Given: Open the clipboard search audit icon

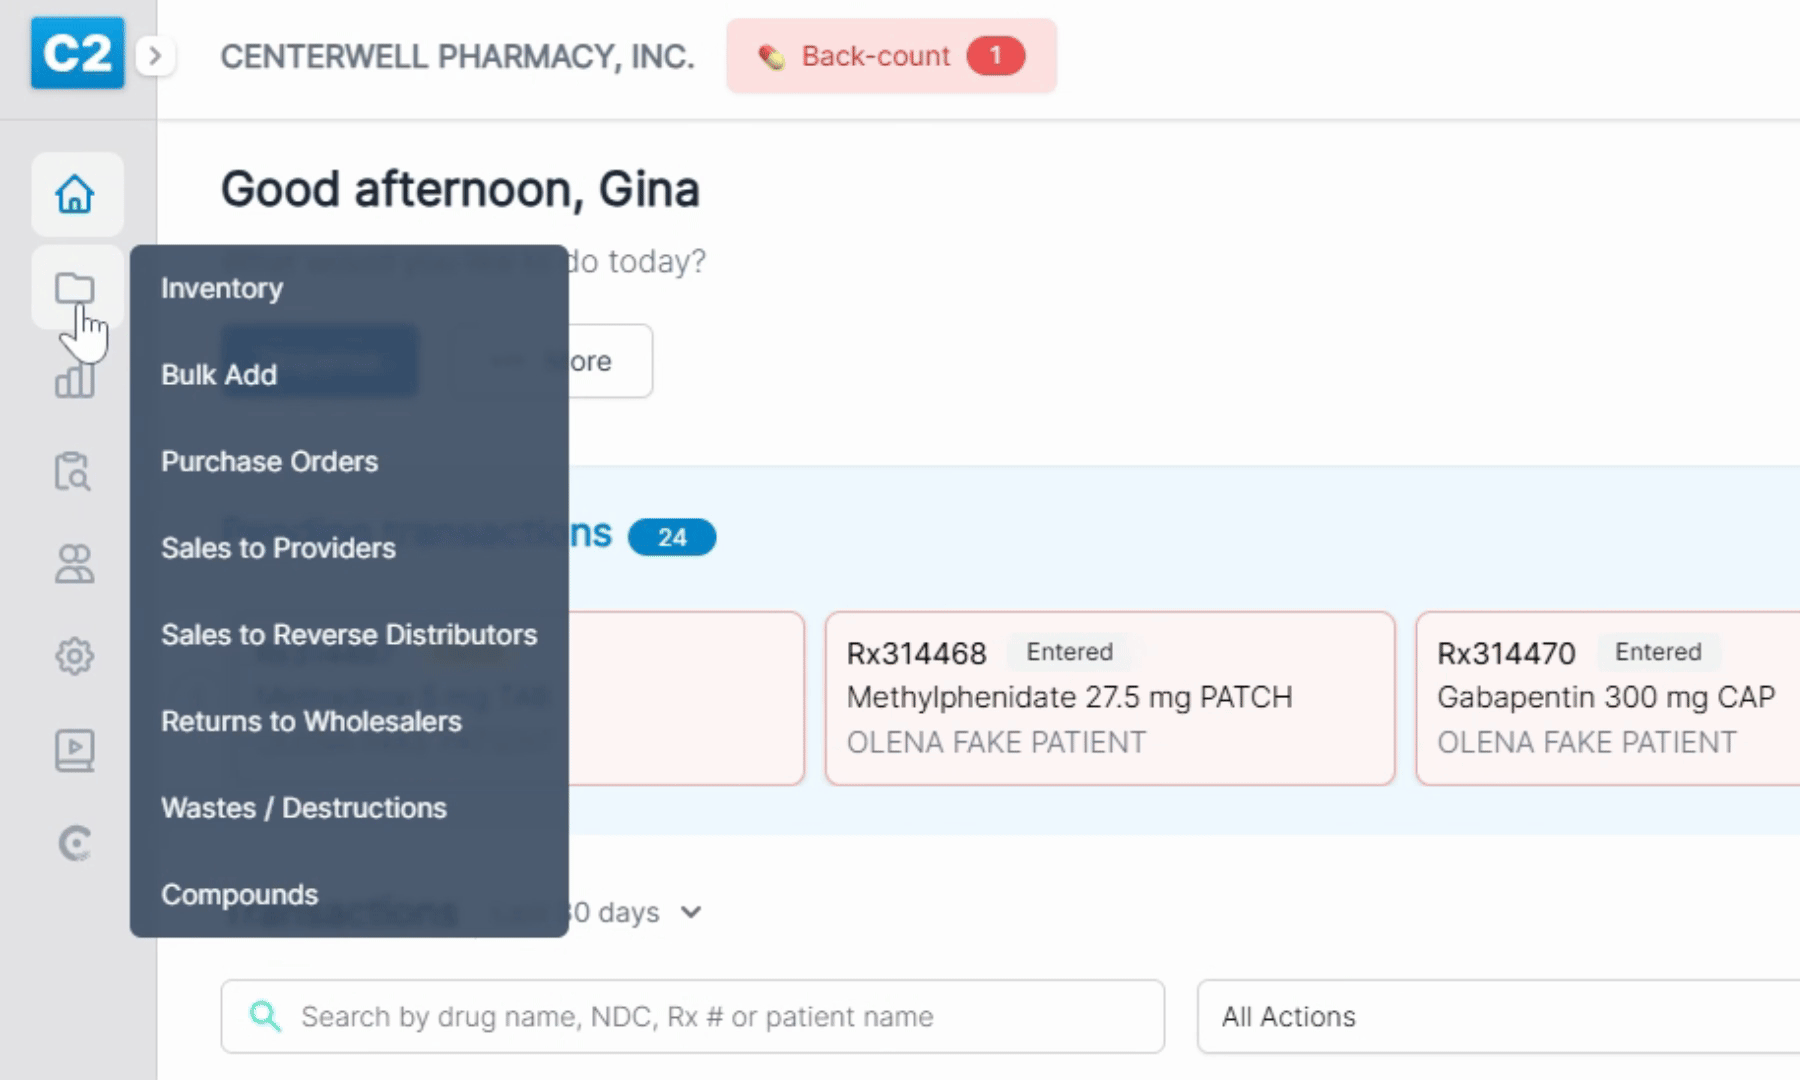Looking at the screenshot, I should [73, 471].
